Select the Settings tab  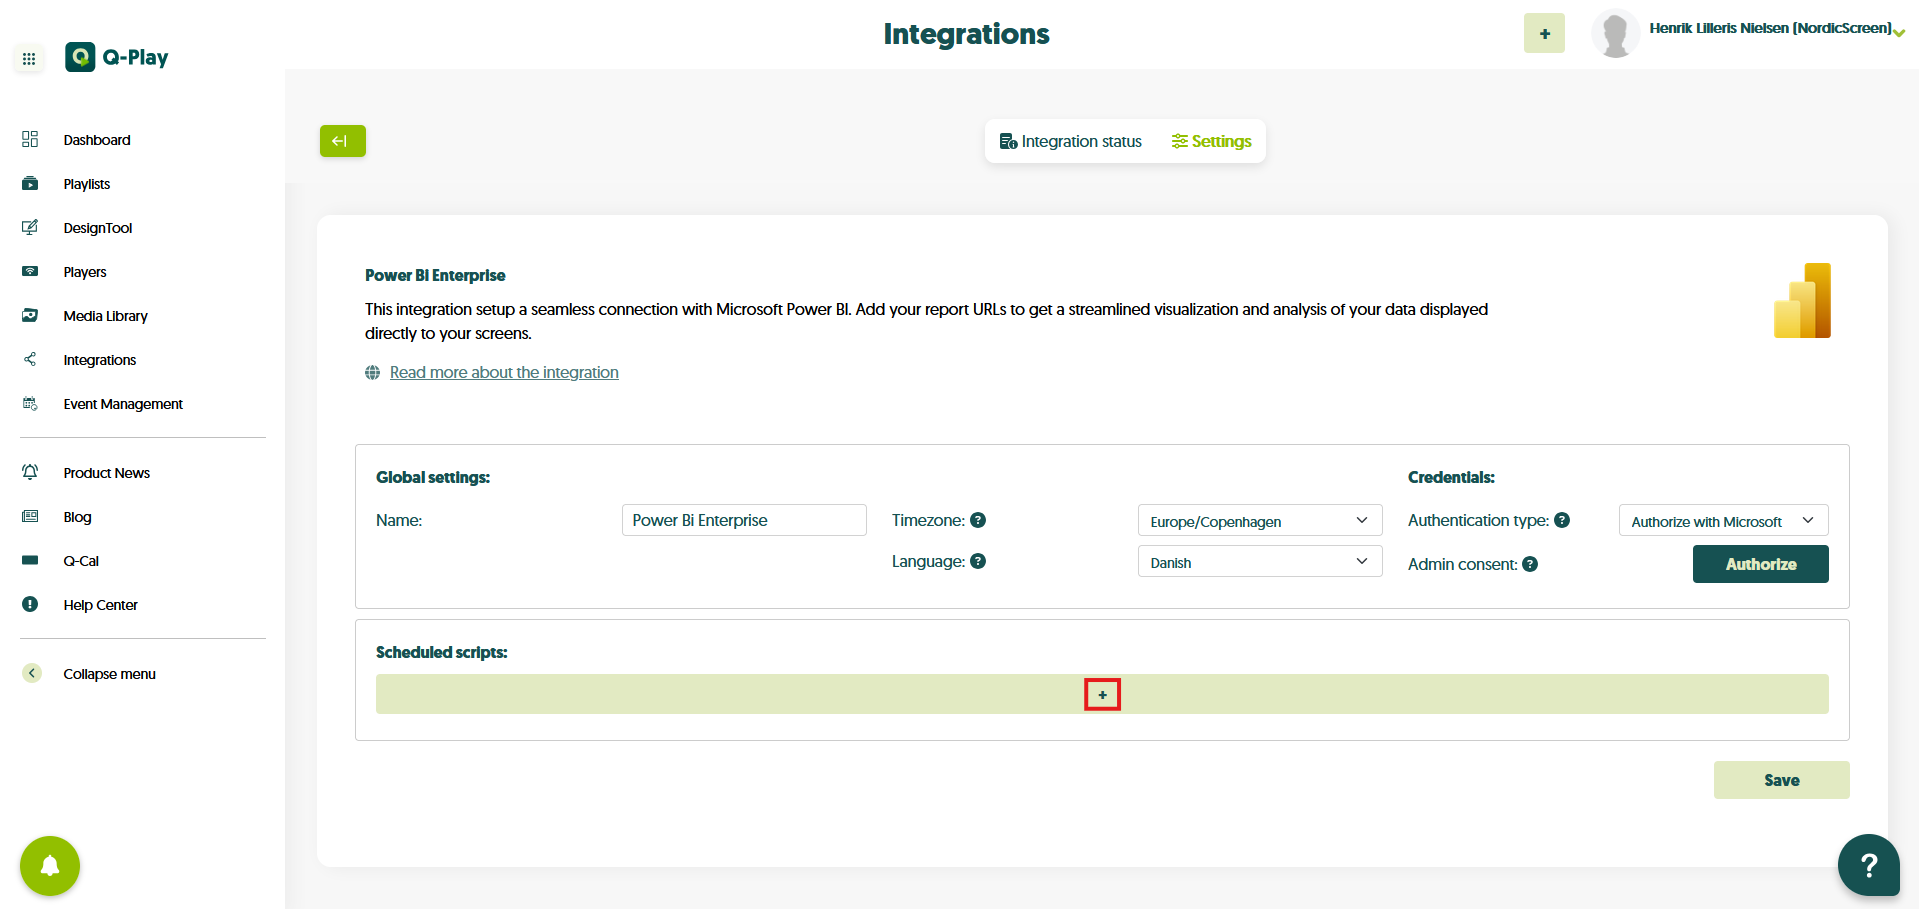point(1211,142)
